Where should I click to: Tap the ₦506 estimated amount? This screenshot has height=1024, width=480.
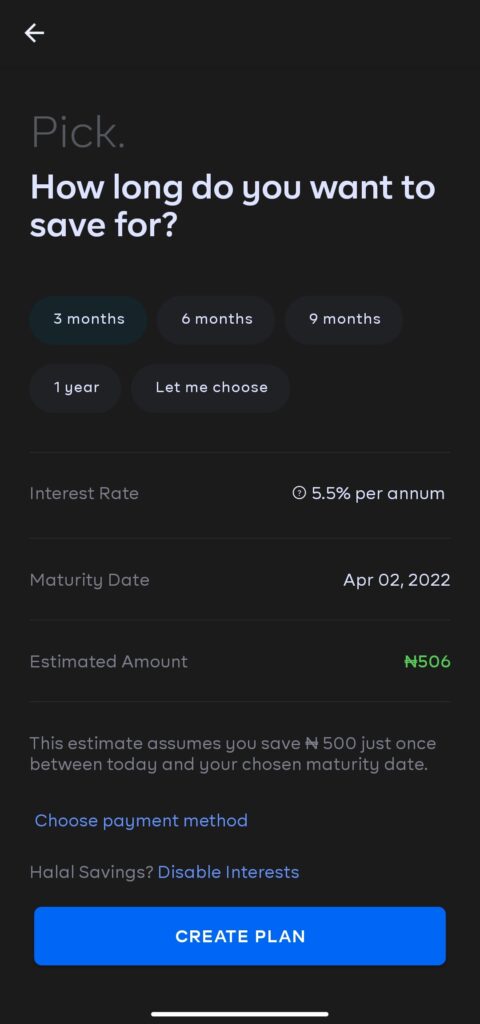[x=427, y=662]
